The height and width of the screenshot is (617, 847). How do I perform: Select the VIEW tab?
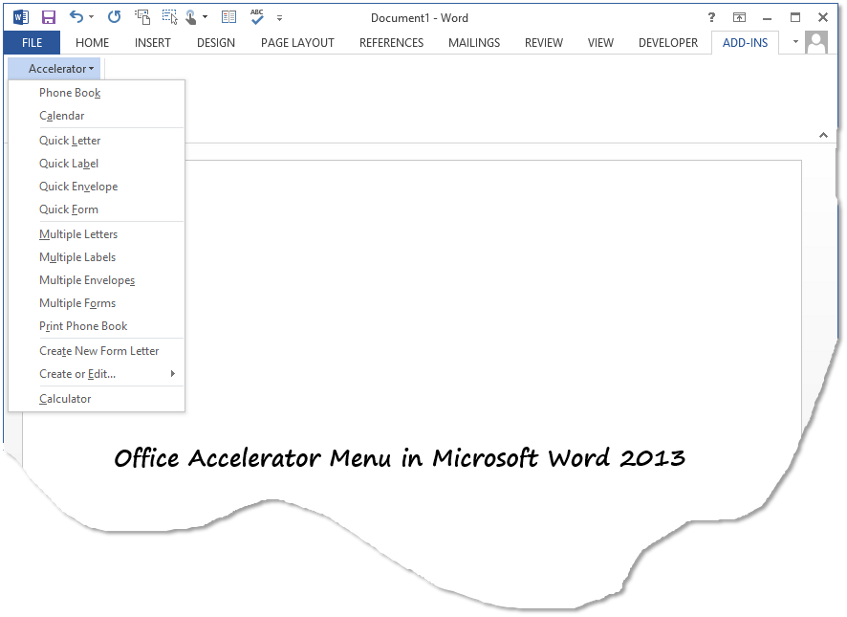click(x=601, y=43)
